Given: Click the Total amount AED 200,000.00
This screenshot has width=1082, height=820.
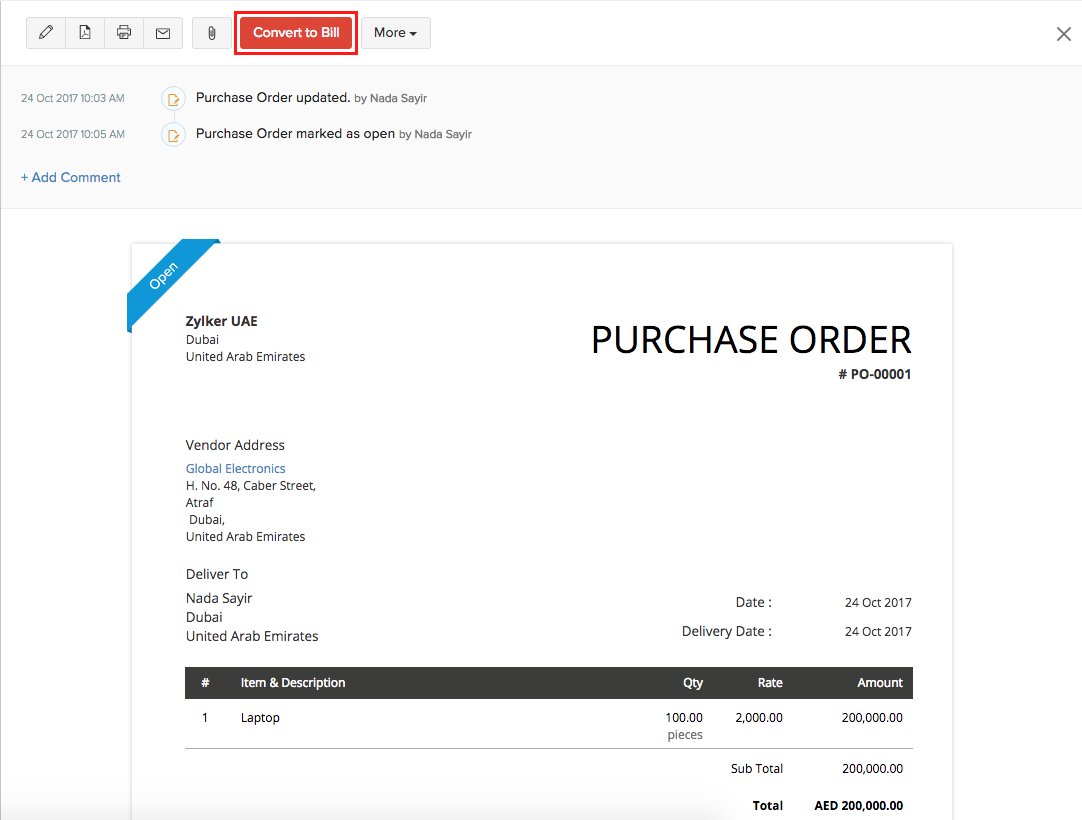Looking at the screenshot, I should [x=858, y=806].
